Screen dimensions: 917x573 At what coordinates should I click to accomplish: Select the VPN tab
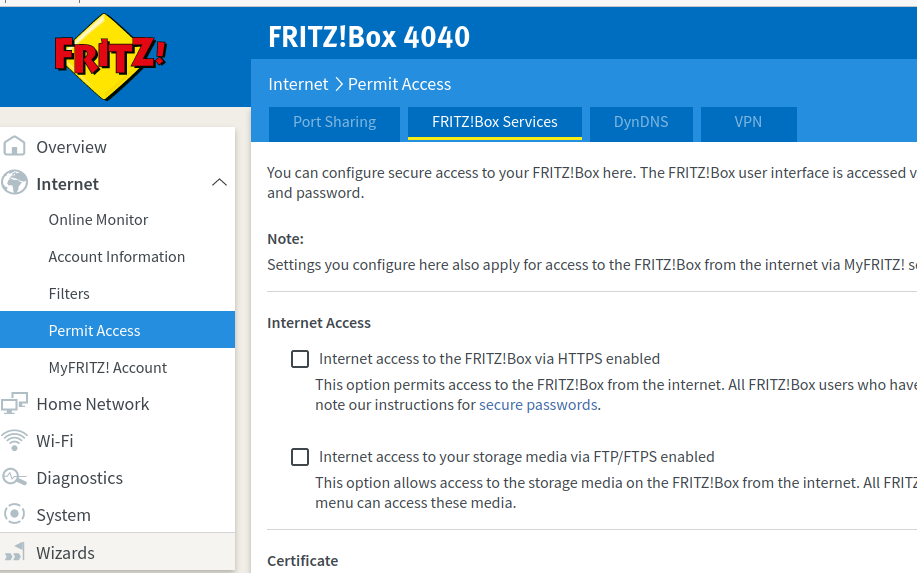(x=748, y=122)
